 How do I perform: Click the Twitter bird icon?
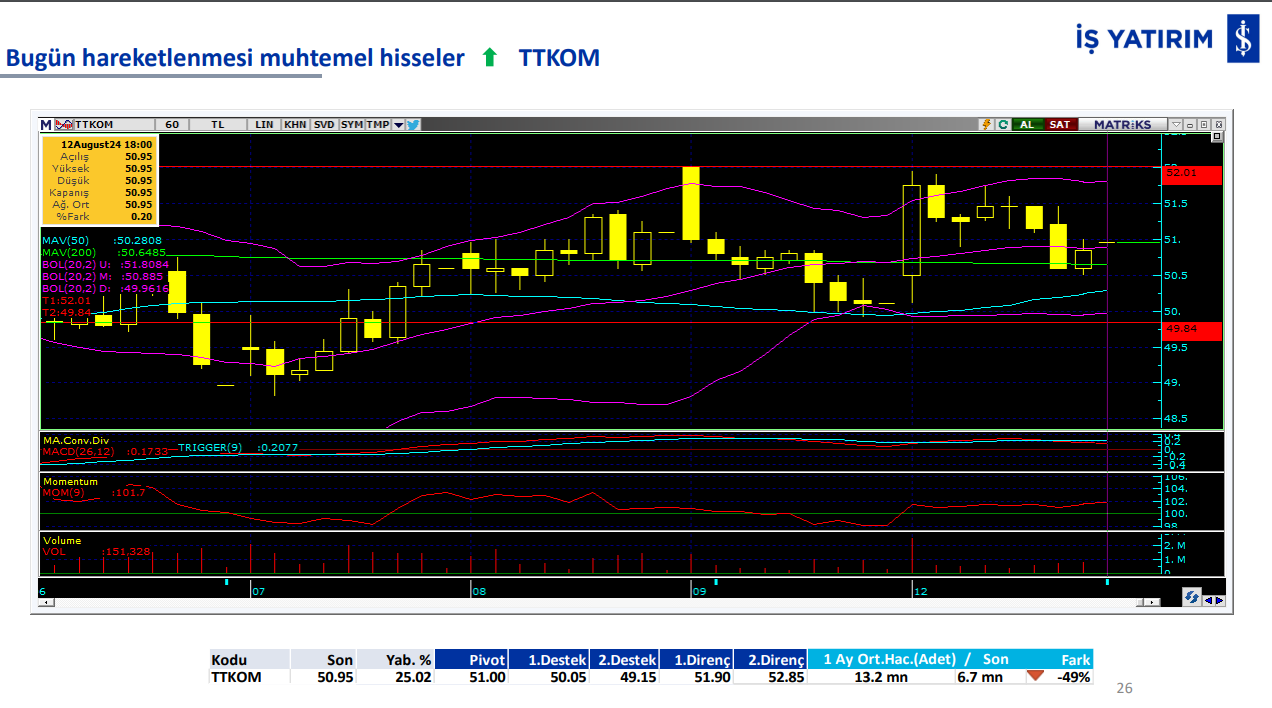pyautogui.click(x=412, y=125)
